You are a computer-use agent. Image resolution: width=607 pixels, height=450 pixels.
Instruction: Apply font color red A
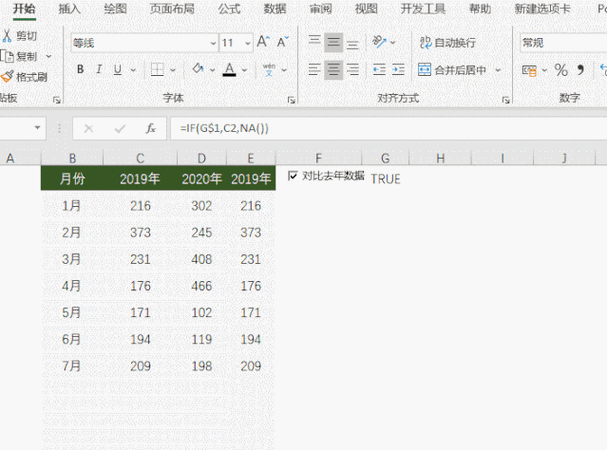pyautogui.click(x=229, y=69)
